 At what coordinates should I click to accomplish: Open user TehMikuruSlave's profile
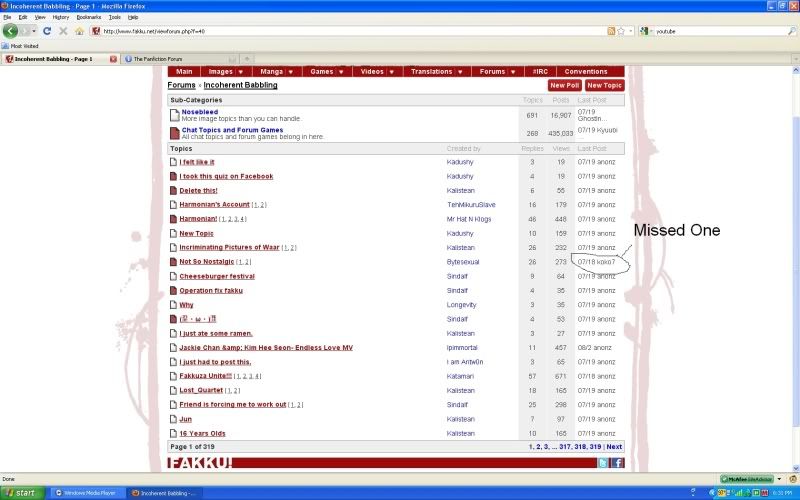coord(471,205)
